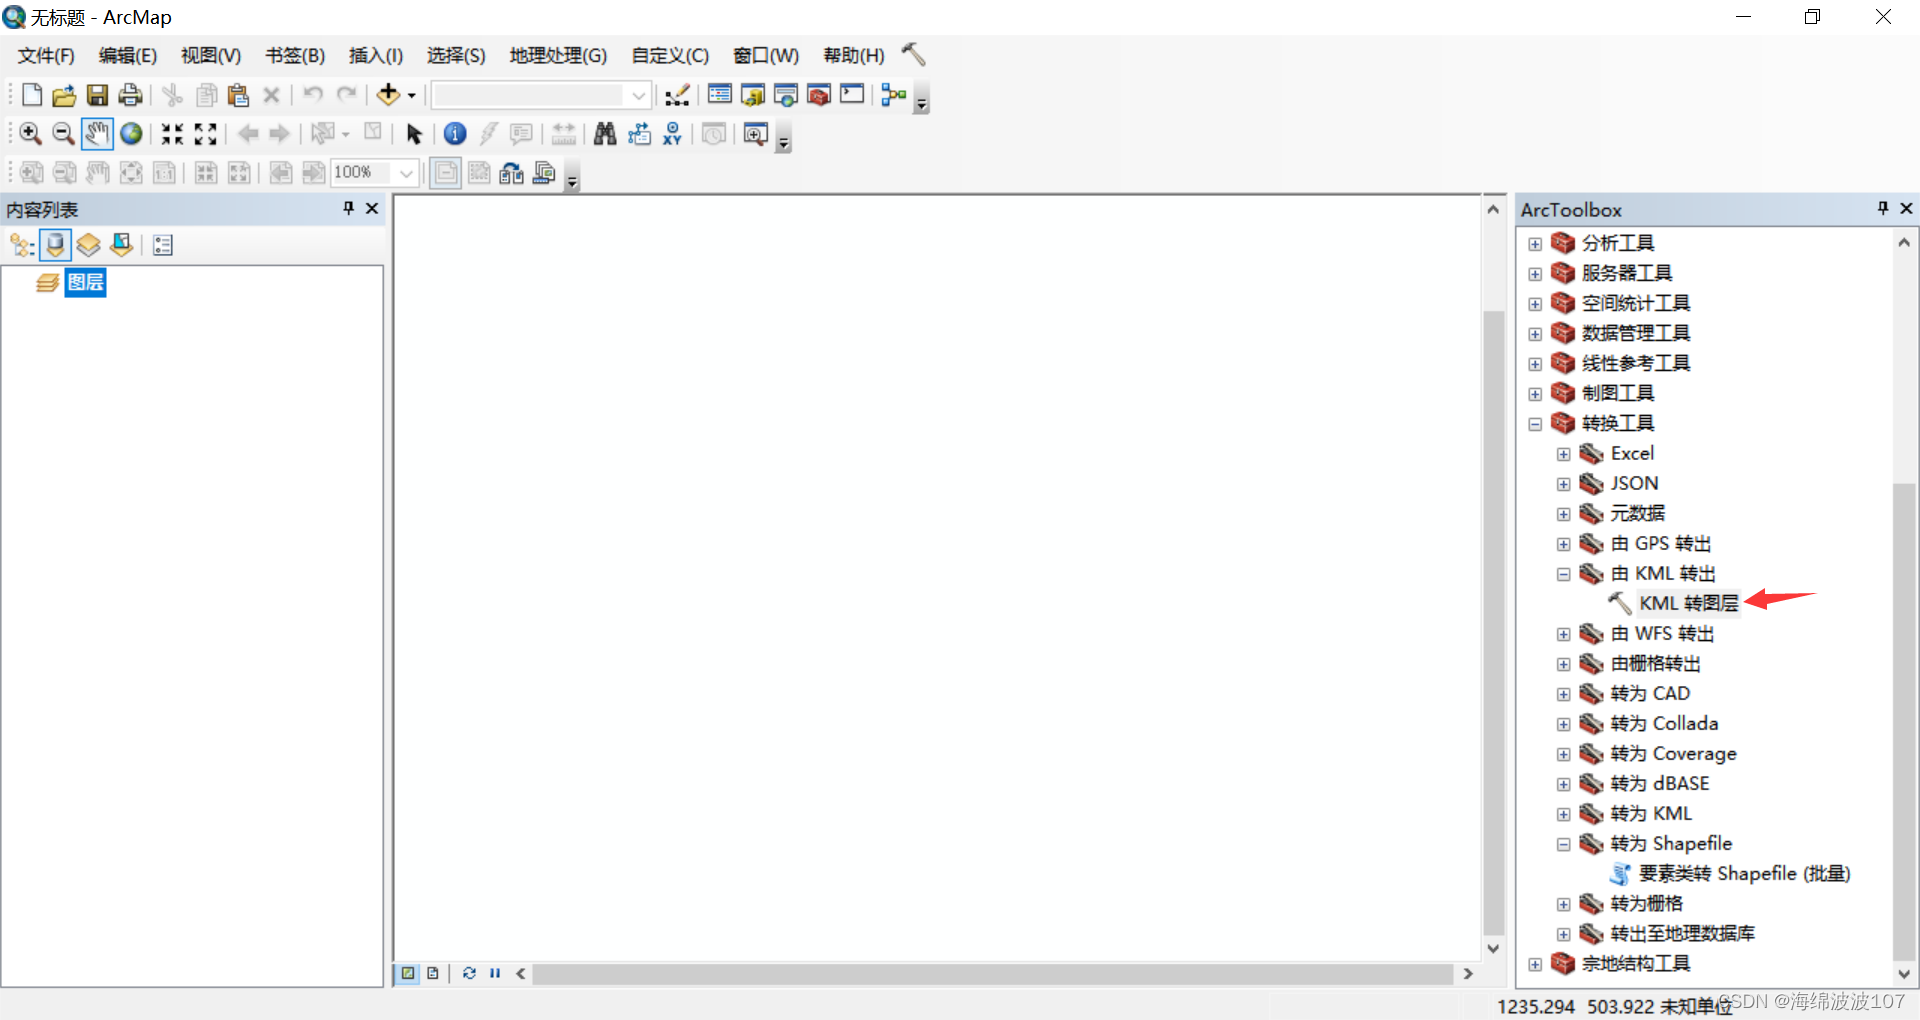Activate the Identify tool
This screenshot has width=1920, height=1020.
pyautogui.click(x=455, y=134)
